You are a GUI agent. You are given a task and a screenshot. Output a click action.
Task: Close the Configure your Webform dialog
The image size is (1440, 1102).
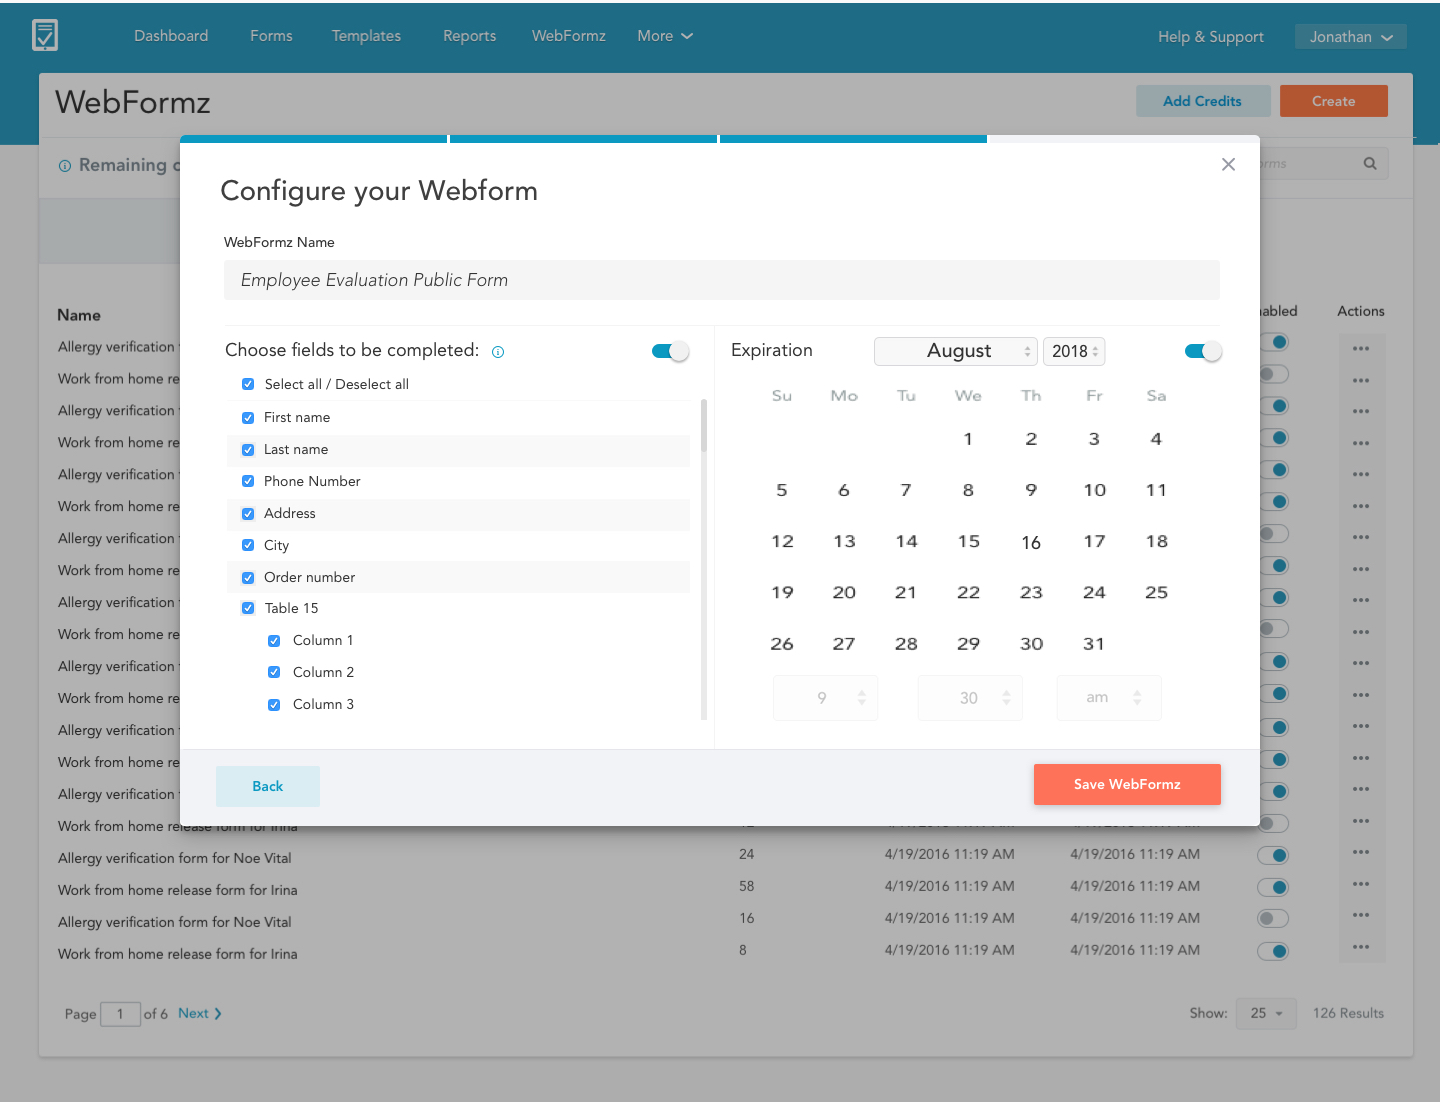pos(1228,164)
